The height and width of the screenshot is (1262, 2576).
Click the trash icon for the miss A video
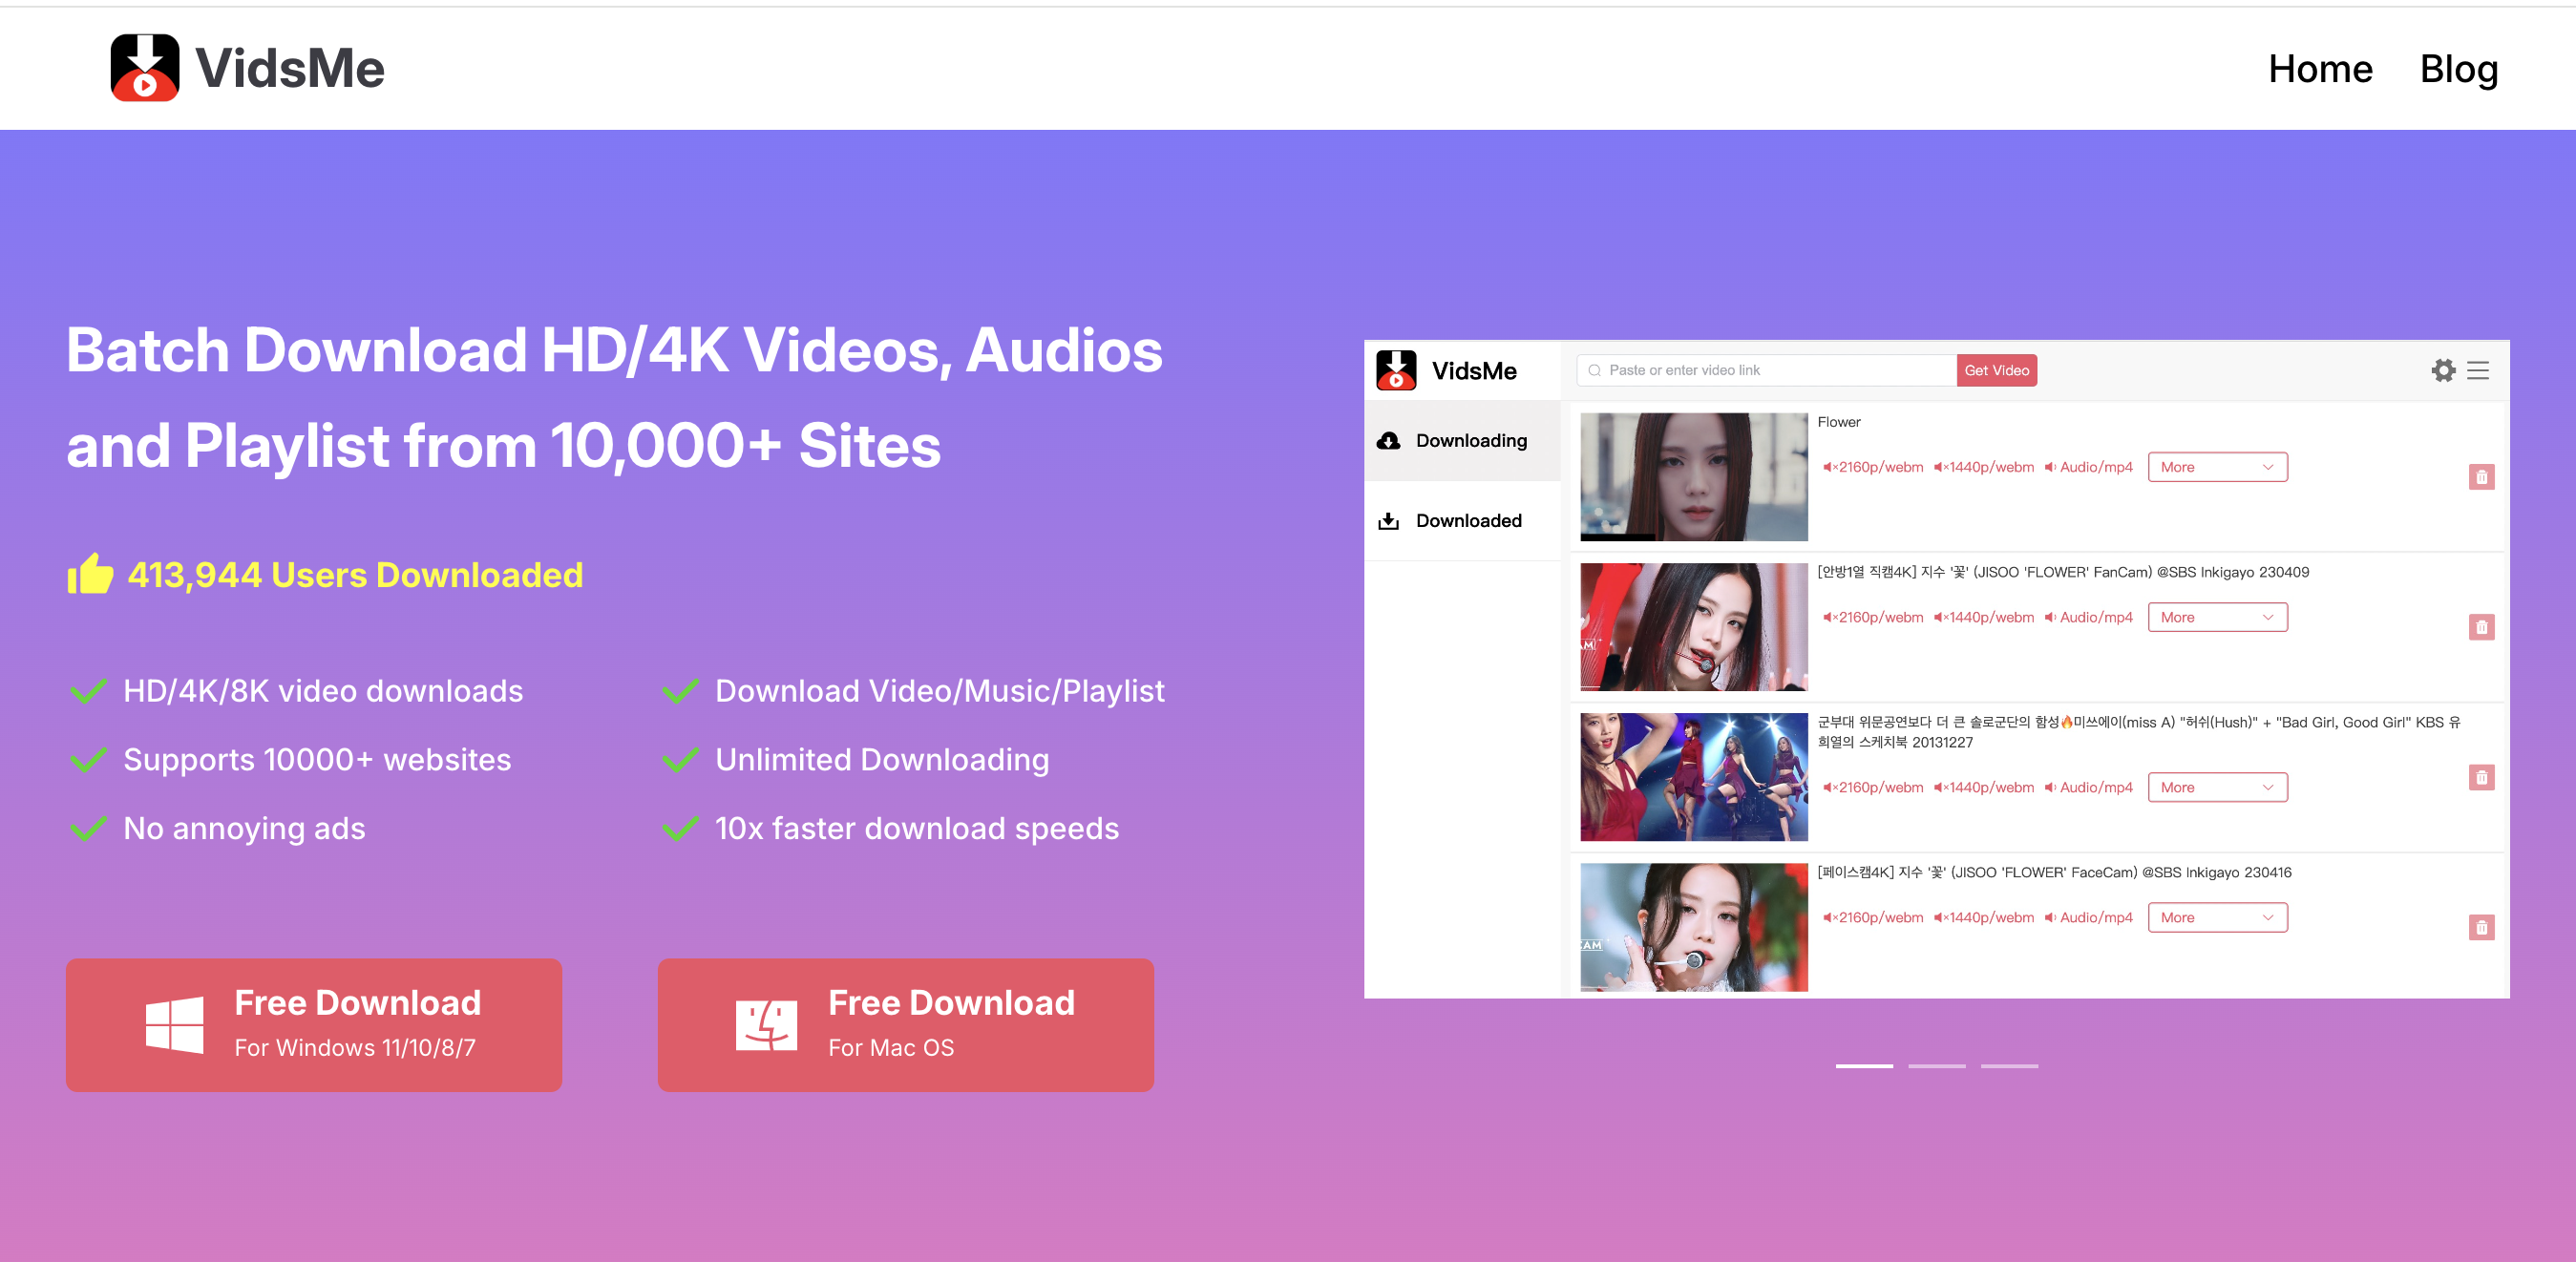coord(2481,777)
